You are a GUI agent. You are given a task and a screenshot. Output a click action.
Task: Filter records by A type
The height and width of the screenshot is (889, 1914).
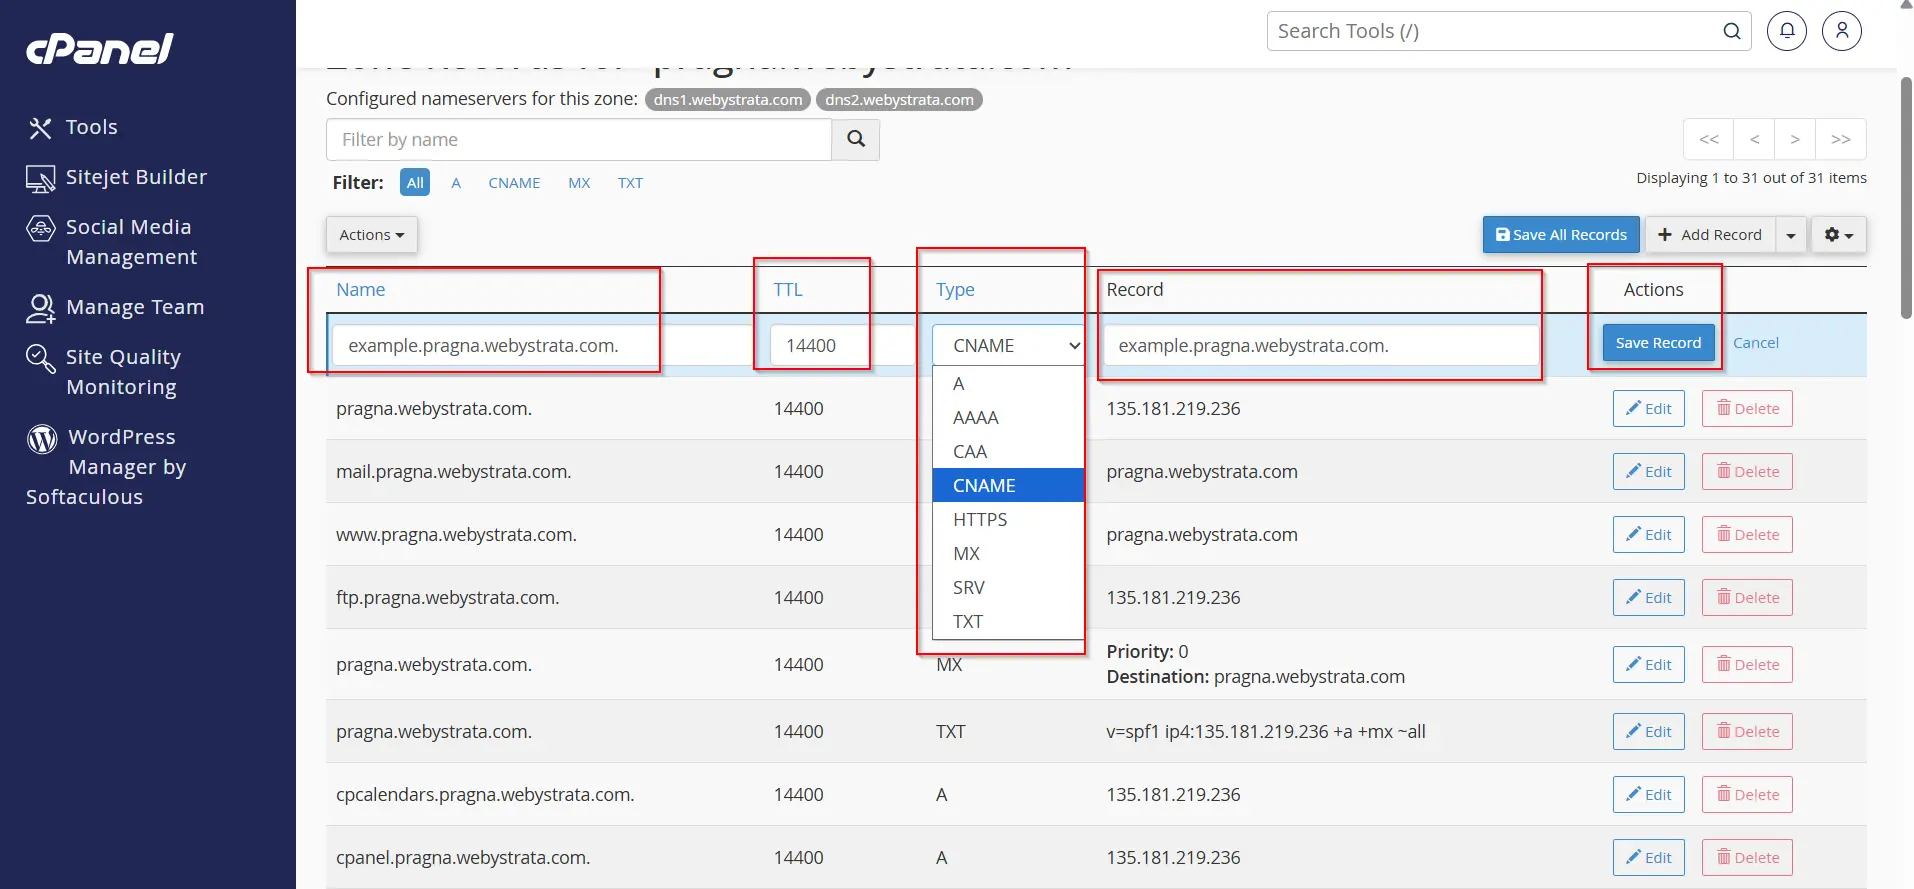point(456,183)
